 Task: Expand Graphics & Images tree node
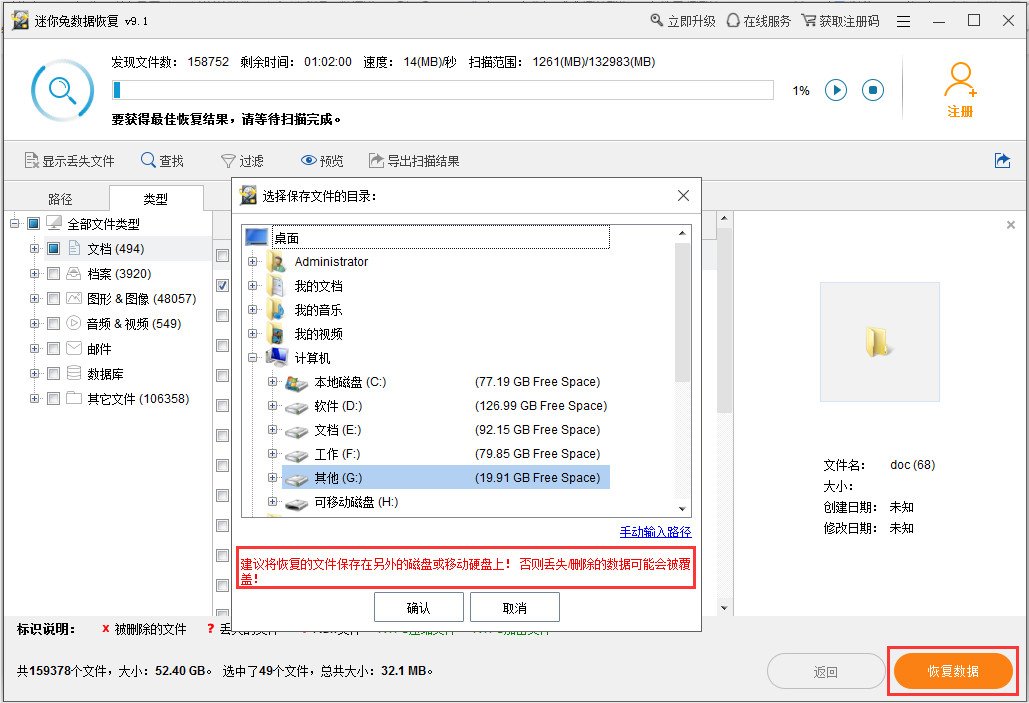[34, 299]
